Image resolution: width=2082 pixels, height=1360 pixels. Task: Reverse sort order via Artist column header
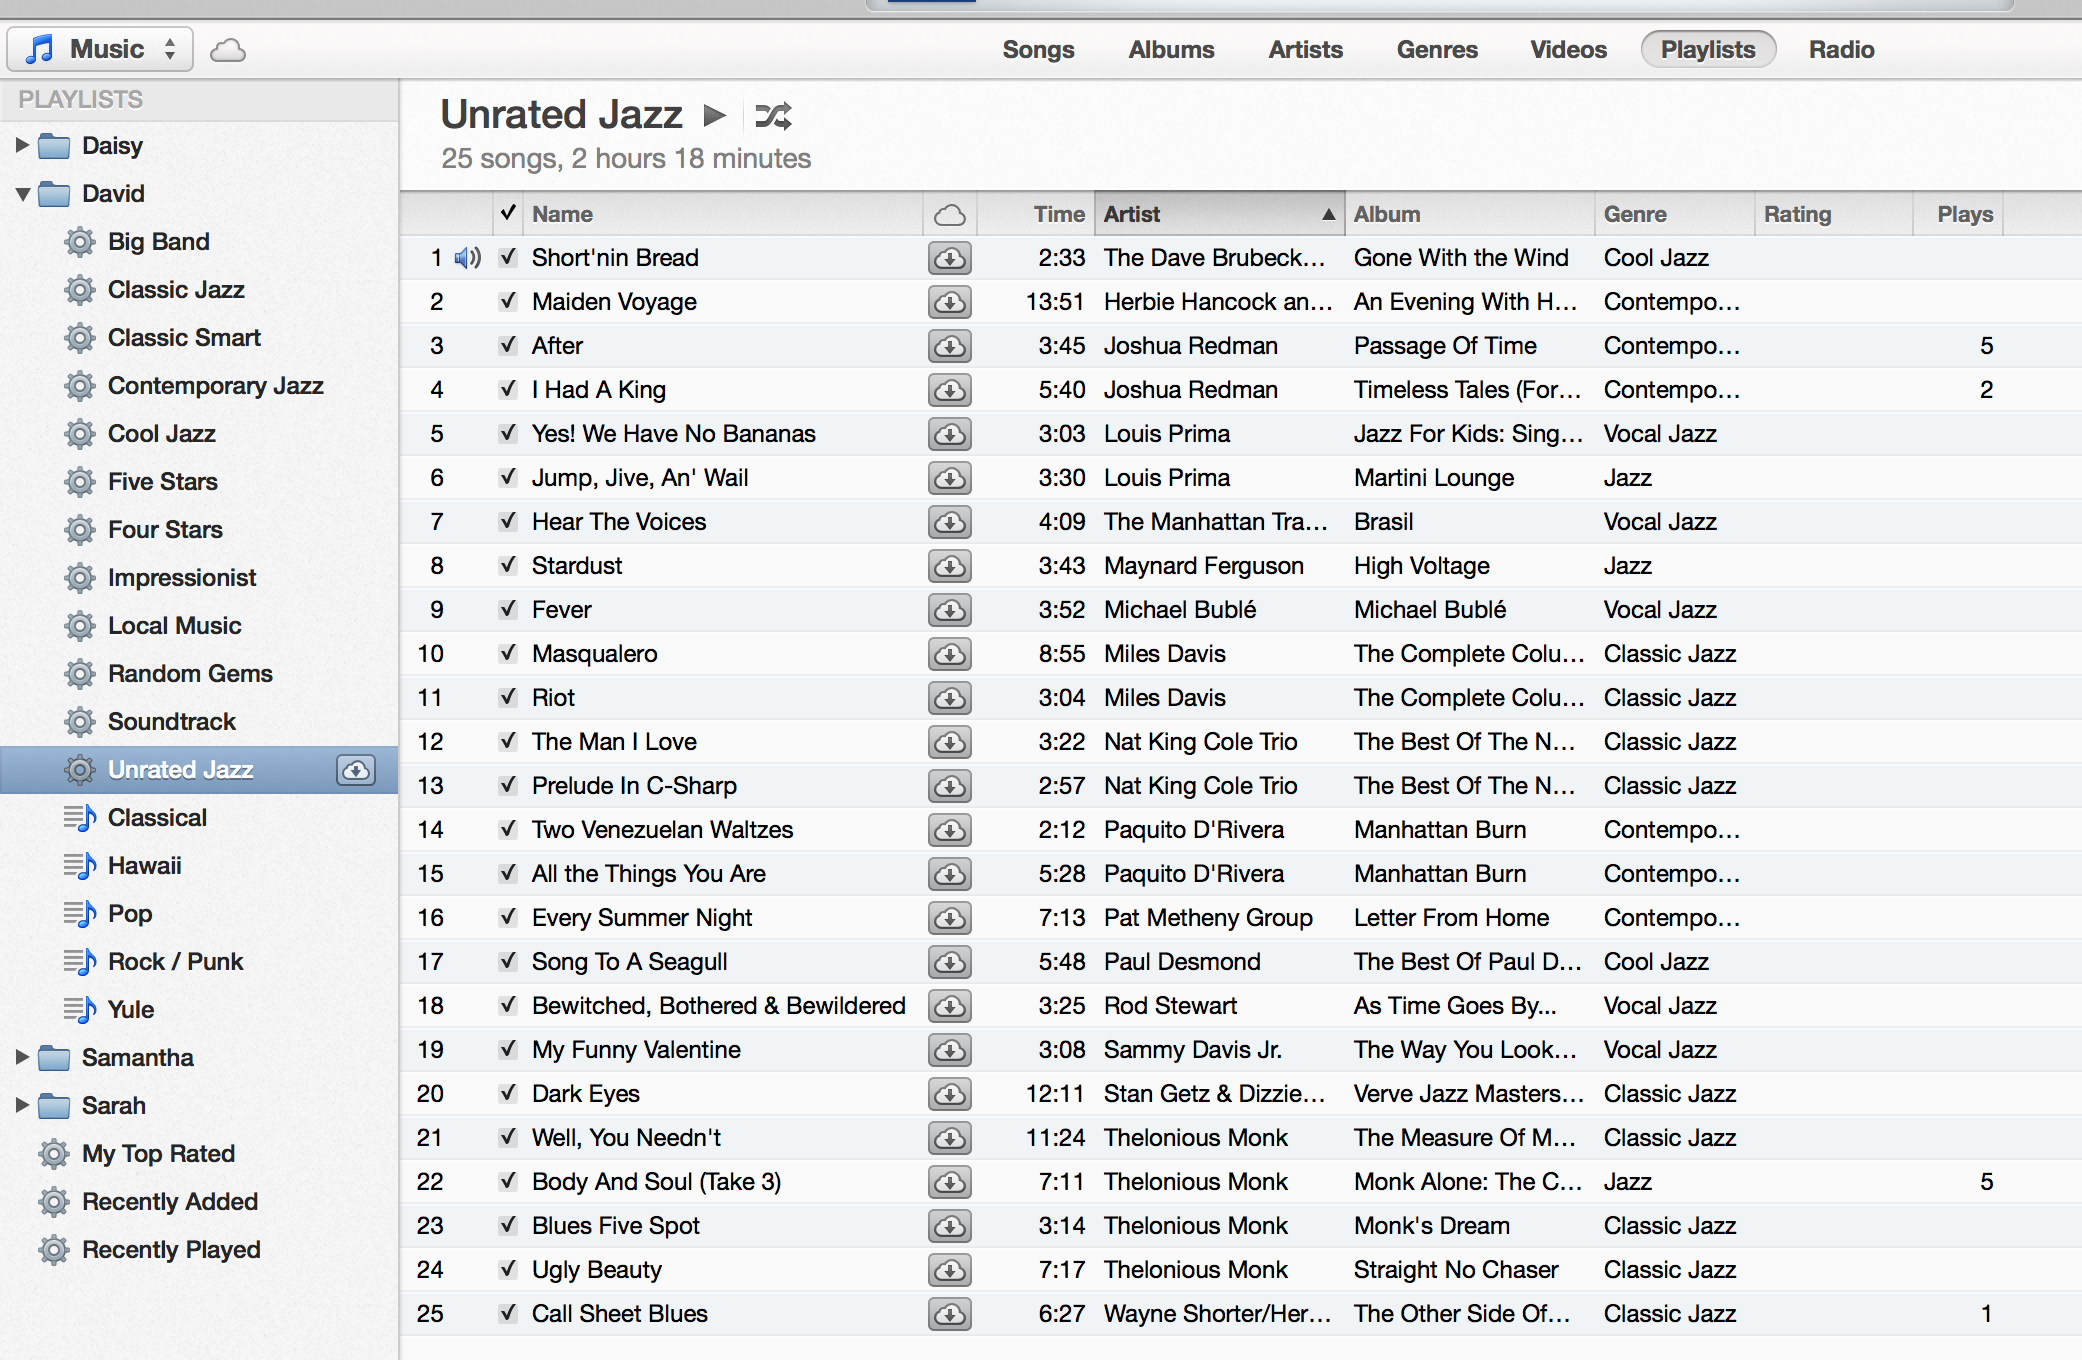(x=1219, y=214)
